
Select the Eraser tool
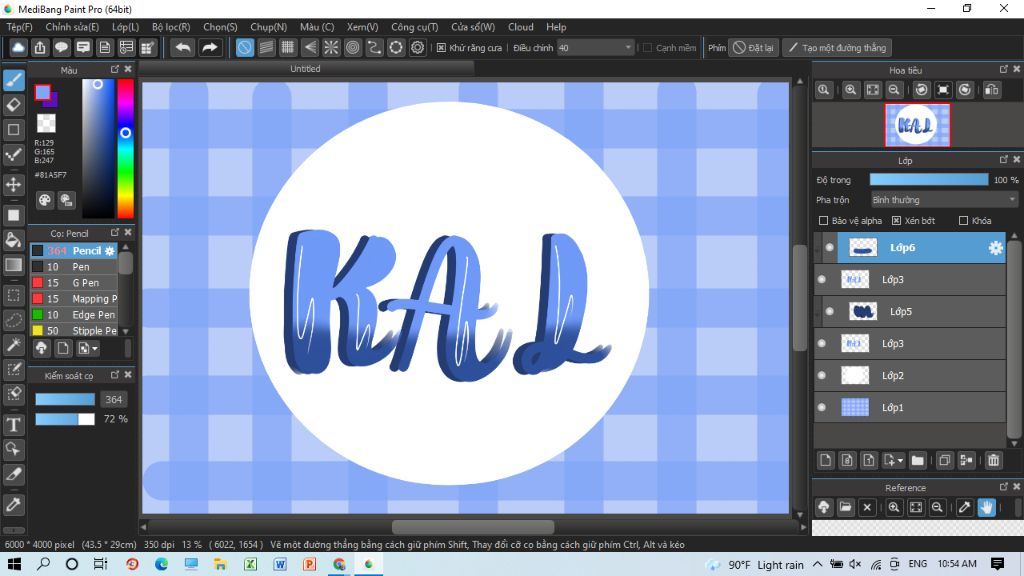click(14, 104)
